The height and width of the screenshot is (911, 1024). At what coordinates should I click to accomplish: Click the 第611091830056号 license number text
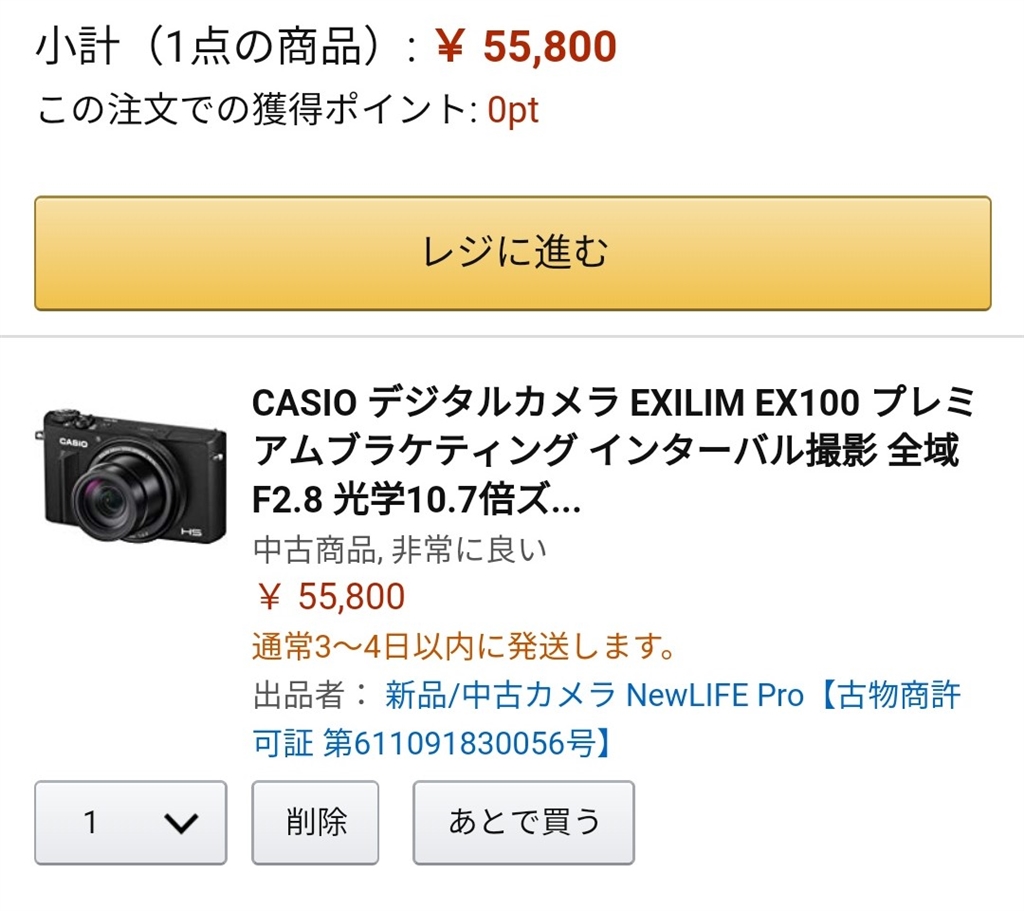click(466, 743)
